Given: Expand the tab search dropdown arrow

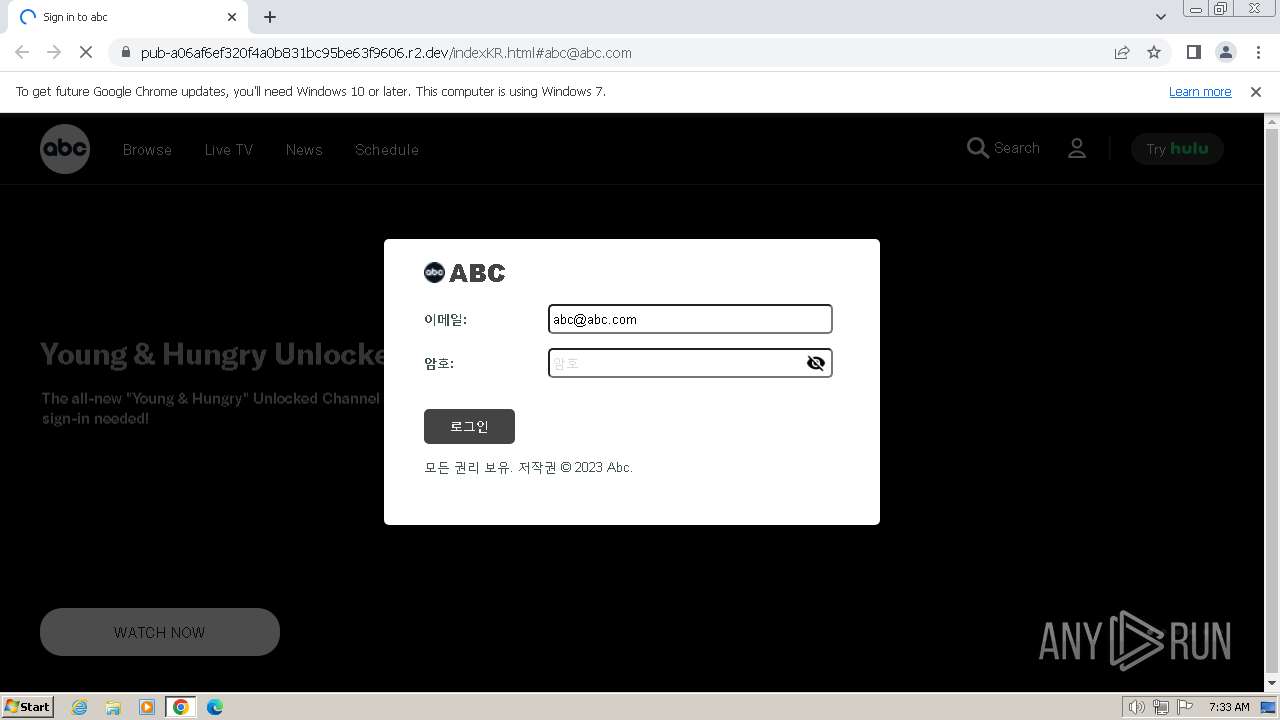Looking at the screenshot, I should pos(1161,17).
